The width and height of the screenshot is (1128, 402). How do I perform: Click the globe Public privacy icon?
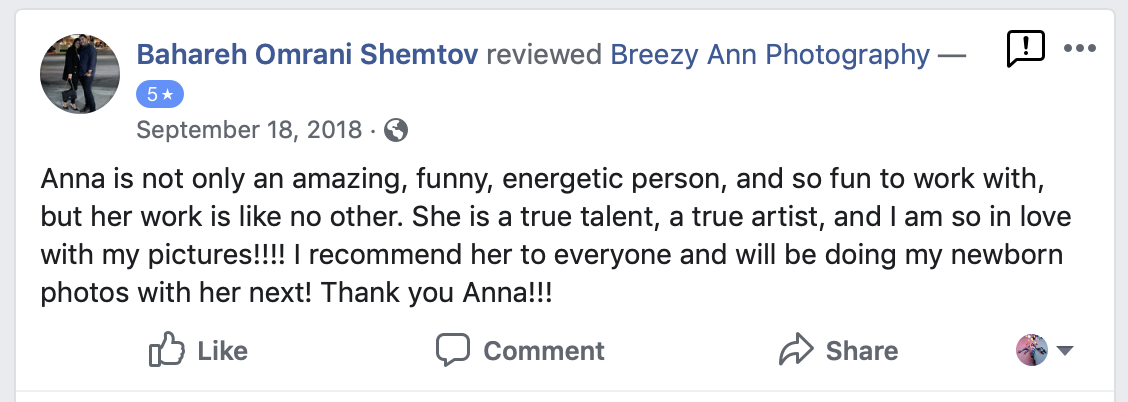click(x=396, y=130)
